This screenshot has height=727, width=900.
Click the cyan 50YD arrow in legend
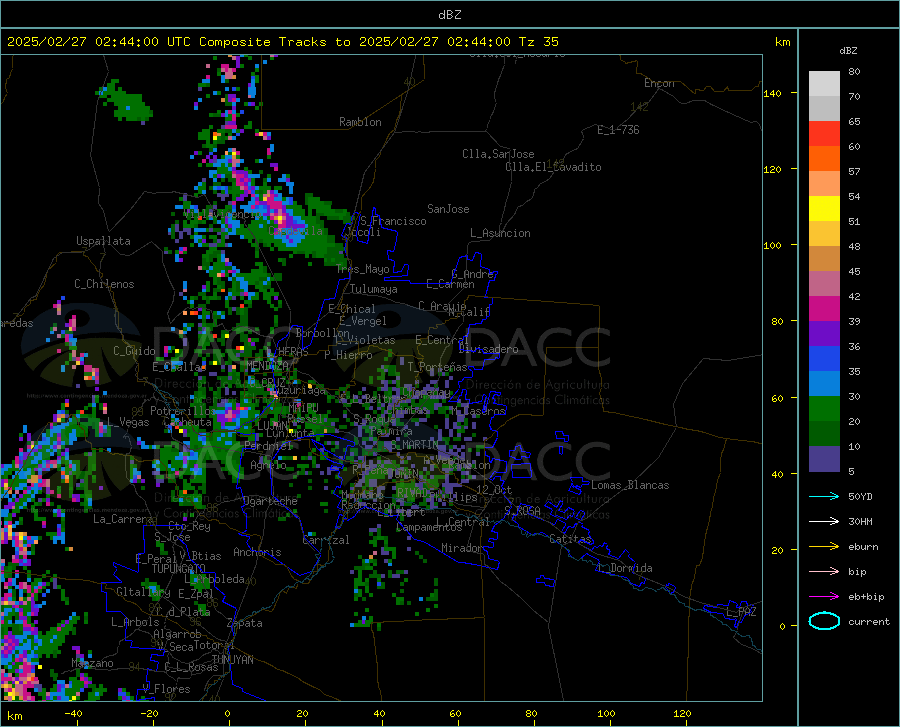[x=824, y=496]
